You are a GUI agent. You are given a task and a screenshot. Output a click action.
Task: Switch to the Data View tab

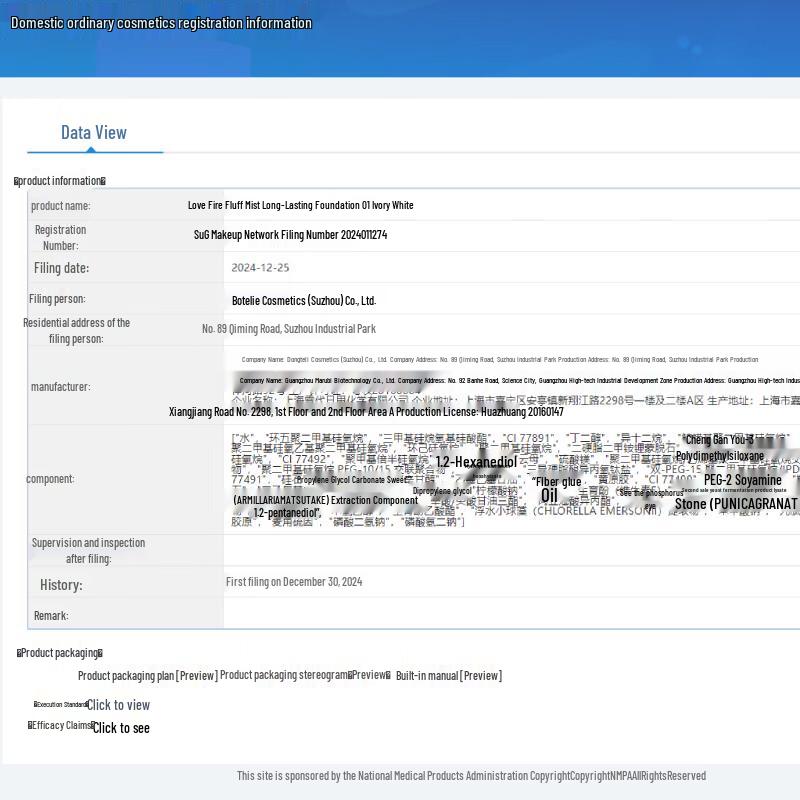click(94, 133)
